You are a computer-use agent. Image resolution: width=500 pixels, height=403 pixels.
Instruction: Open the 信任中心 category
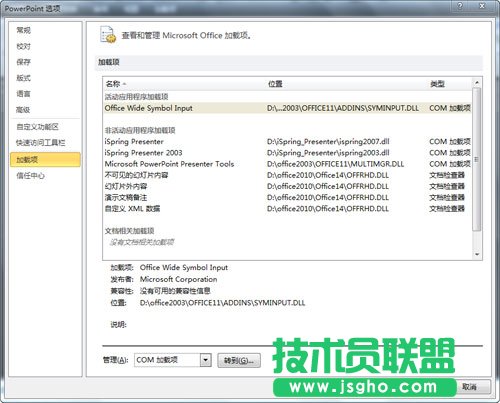coord(30,176)
